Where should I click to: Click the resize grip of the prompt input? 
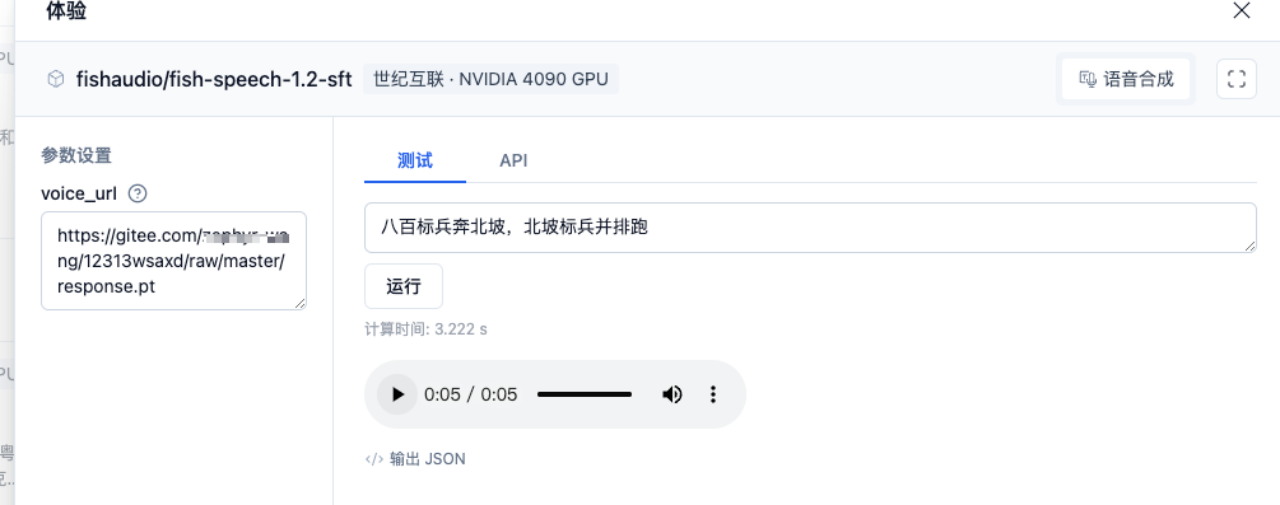click(1250, 246)
